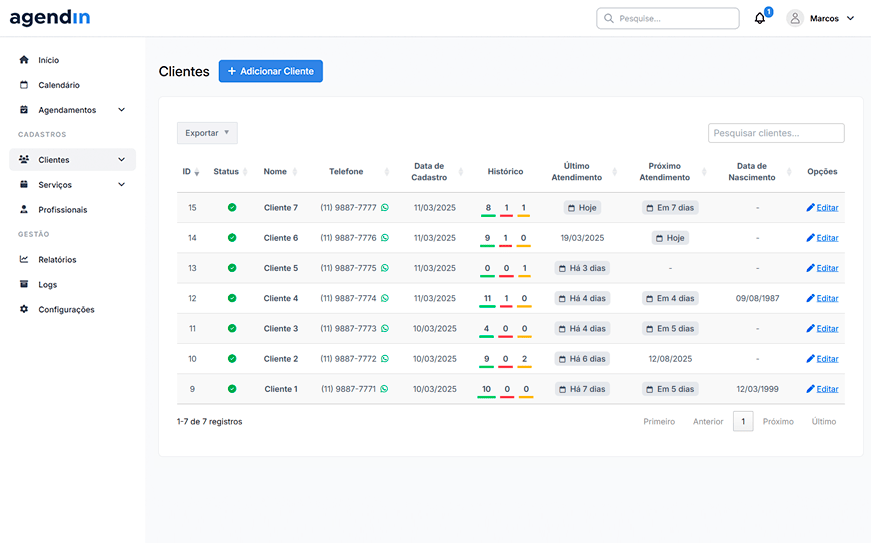The width and height of the screenshot is (871, 543).
Task: Click the Relatórios chart icon
Action: [24, 259]
